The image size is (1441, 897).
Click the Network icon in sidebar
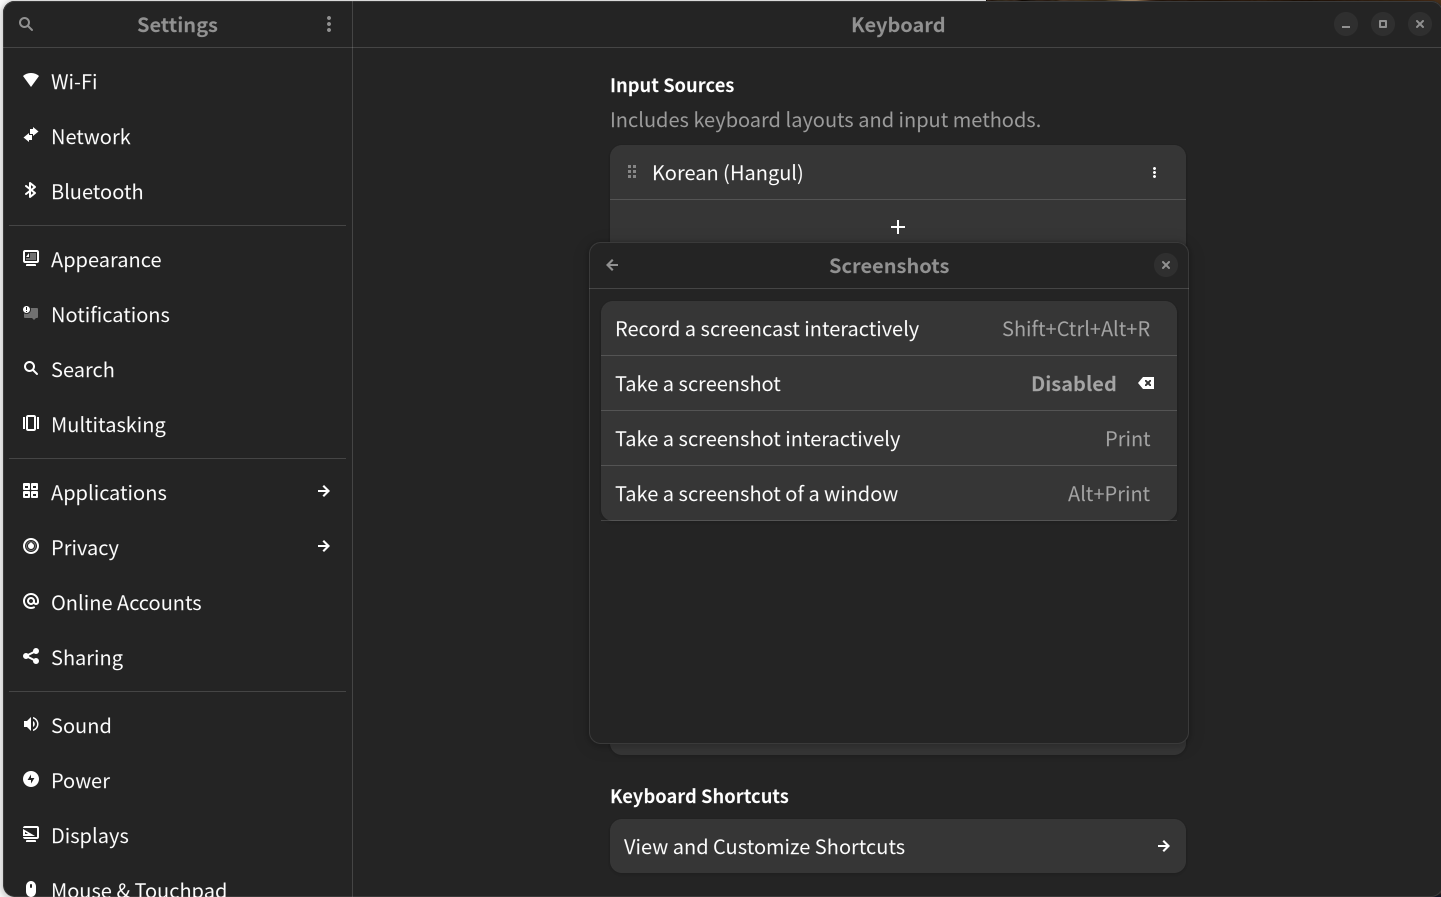[31, 135]
